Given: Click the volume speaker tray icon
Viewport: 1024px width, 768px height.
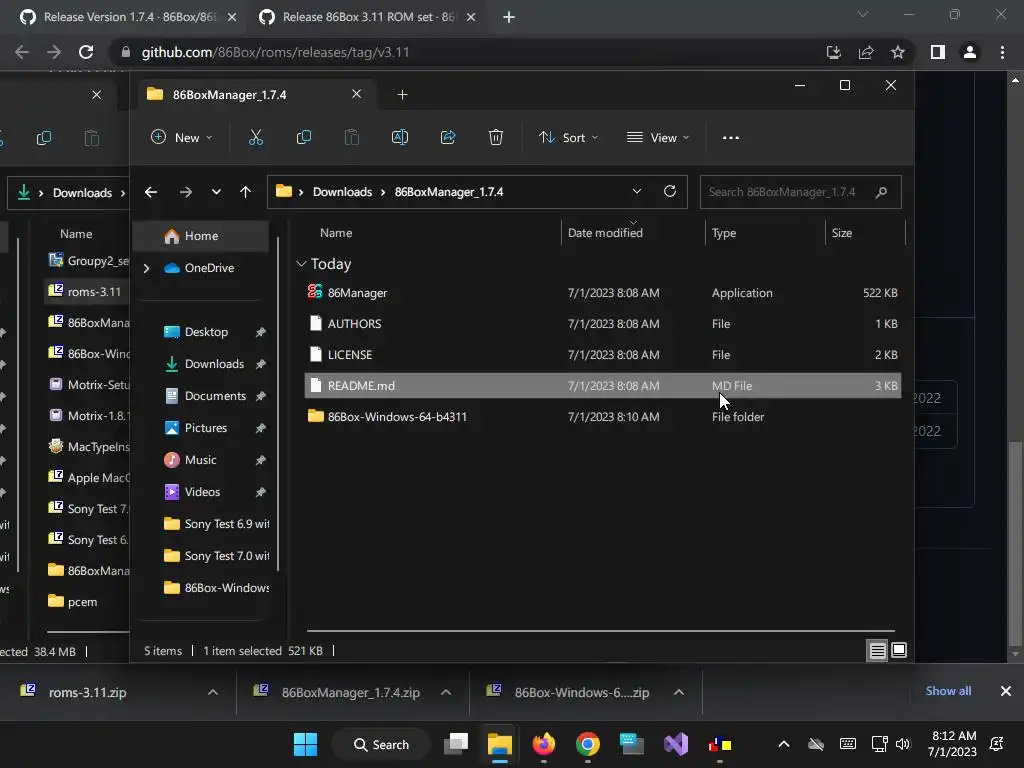Looking at the screenshot, I should [x=903, y=744].
